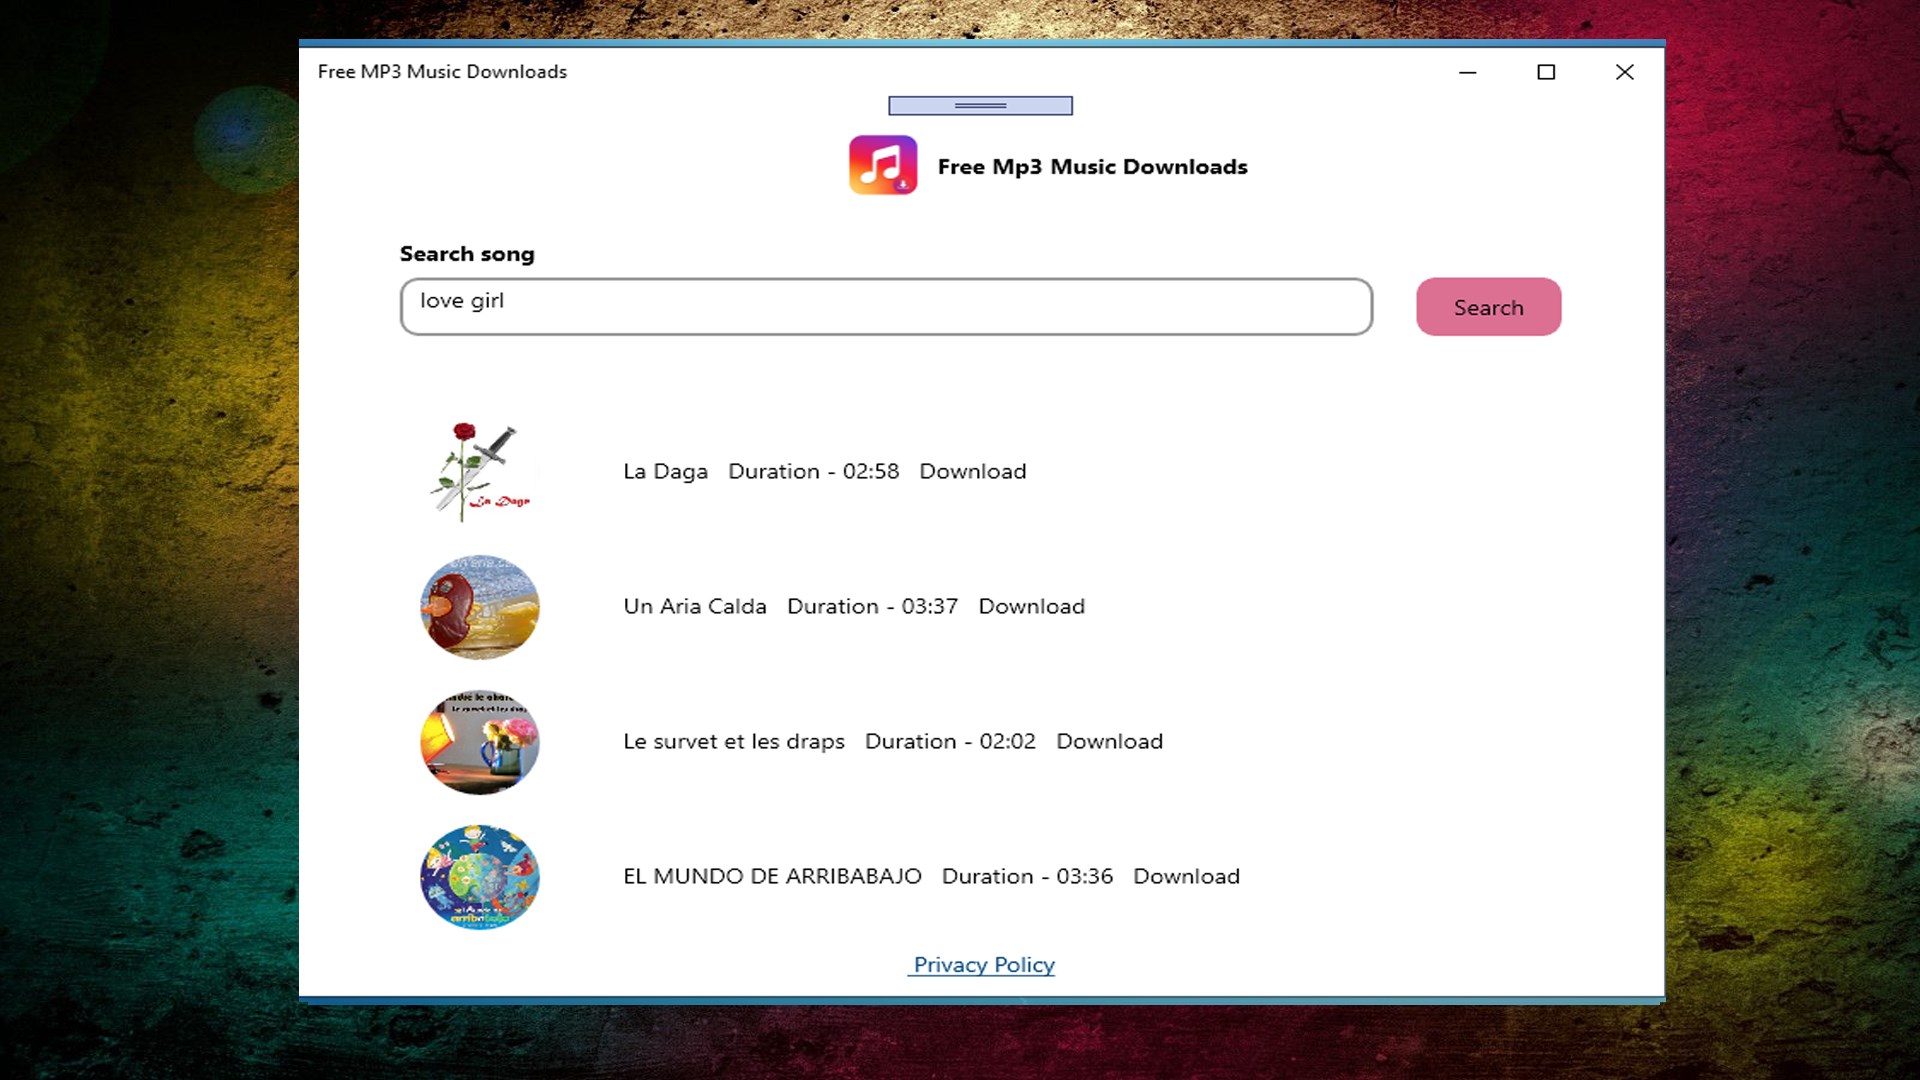This screenshot has height=1080, width=1920.
Task: Download the La Daga song
Action: (972, 471)
